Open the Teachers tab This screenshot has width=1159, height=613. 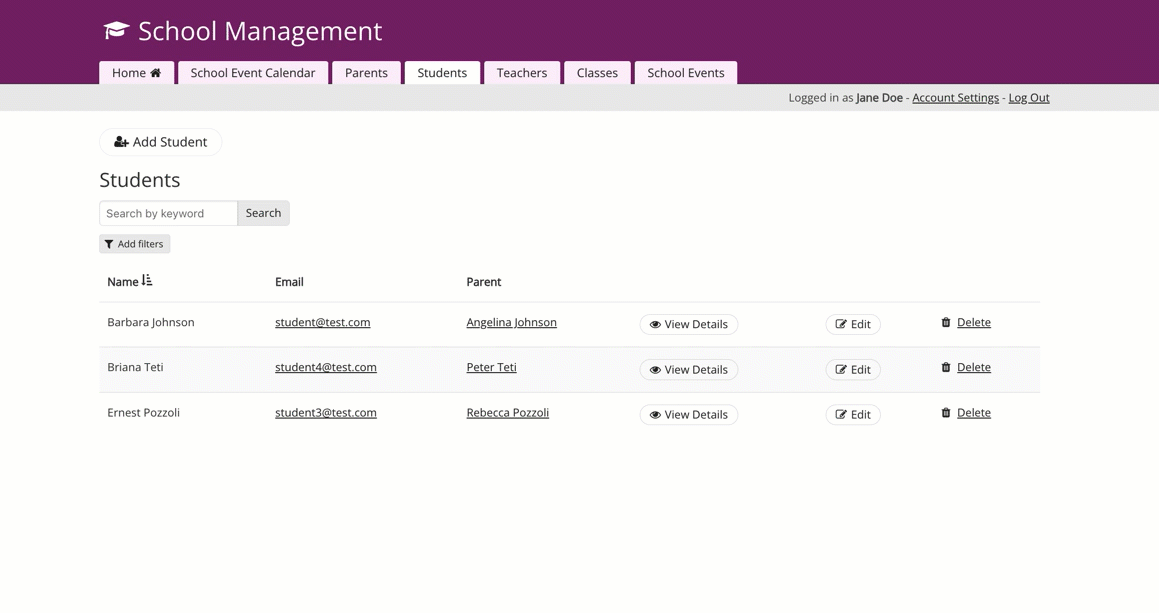click(x=521, y=73)
